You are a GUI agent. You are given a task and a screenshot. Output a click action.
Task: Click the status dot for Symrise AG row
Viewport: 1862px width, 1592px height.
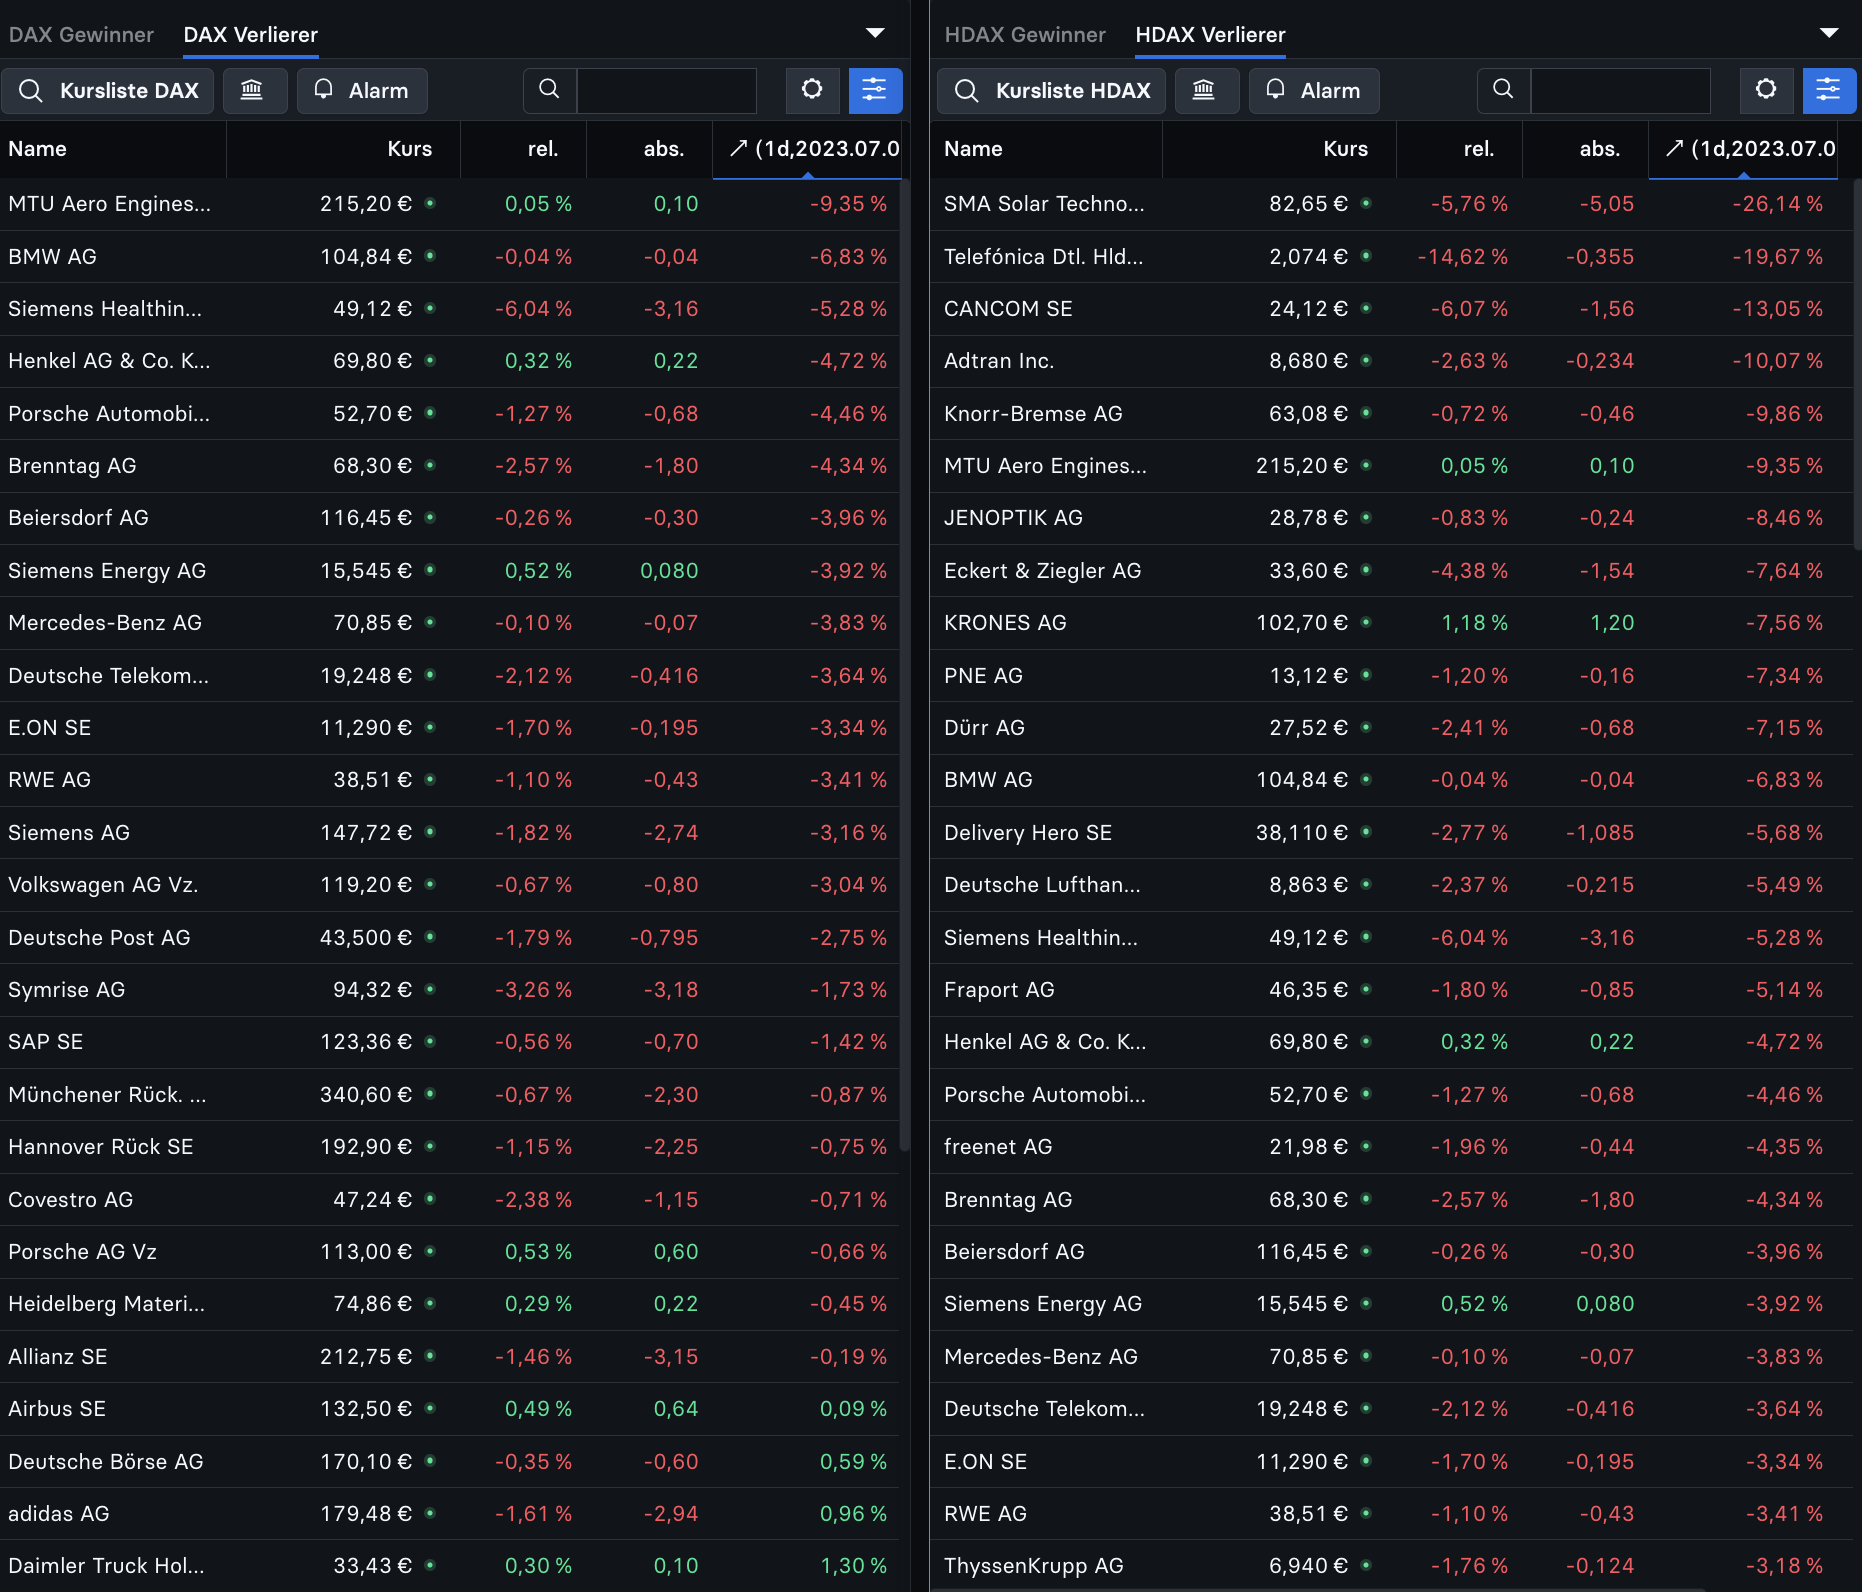click(x=430, y=989)
